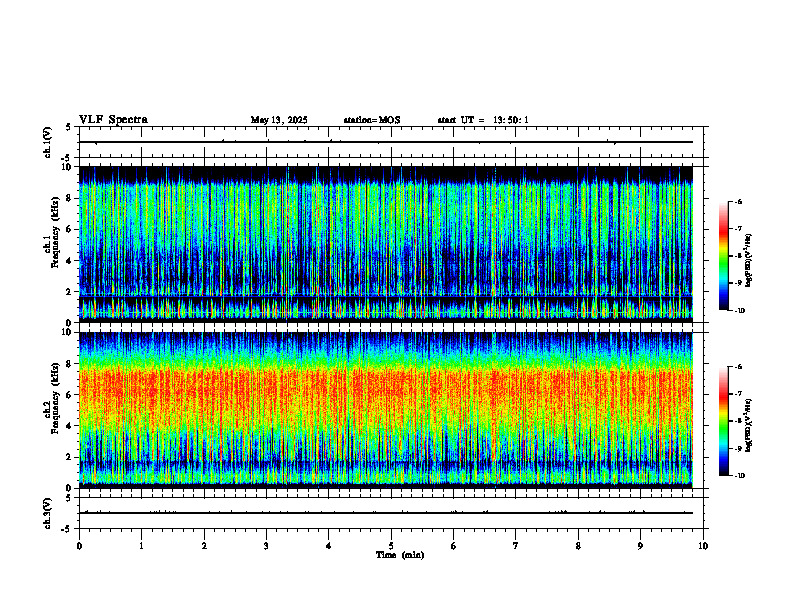This screenshot has width=792, height=612.
Task: Click the "2" kHz tick of ch.2 spectrogram
Action: (x=70, y=457)
